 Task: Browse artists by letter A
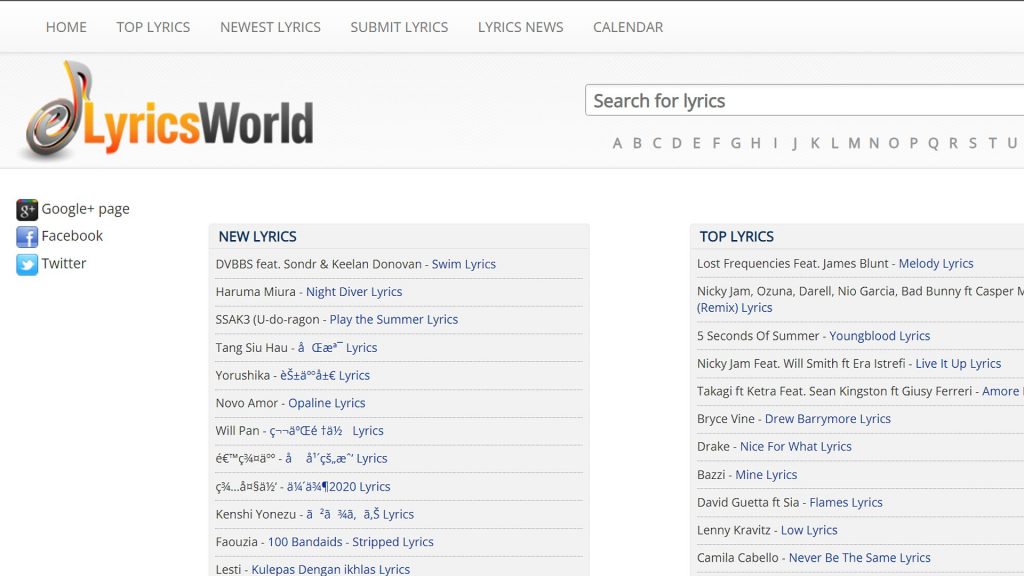click(x=617, y=143)
